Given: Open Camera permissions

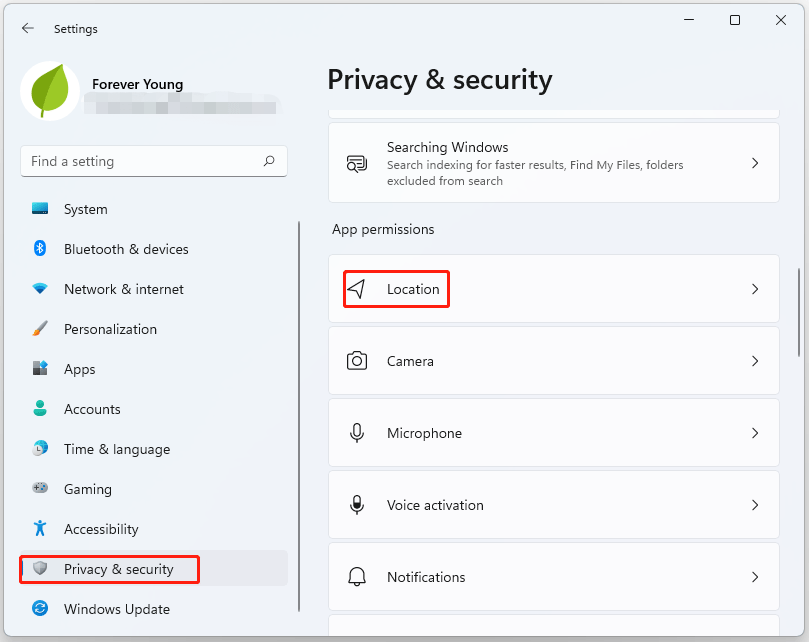Looking at the screenshot, I should 554,361.
